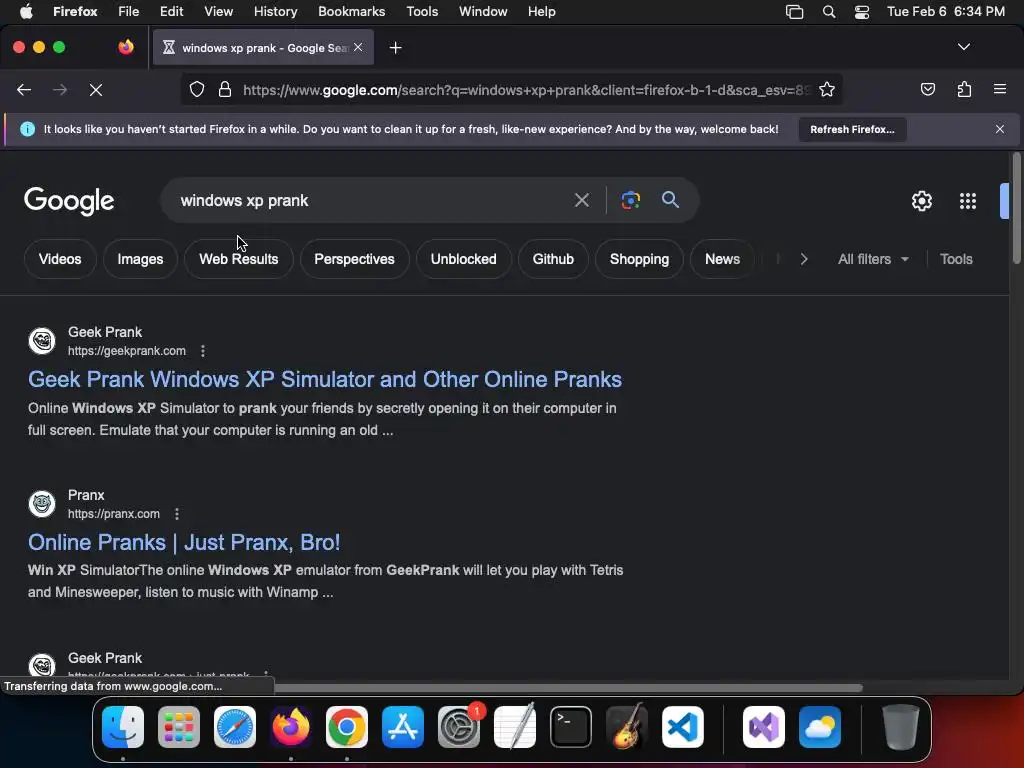Open the Firefox View icon

coord(126,47)
